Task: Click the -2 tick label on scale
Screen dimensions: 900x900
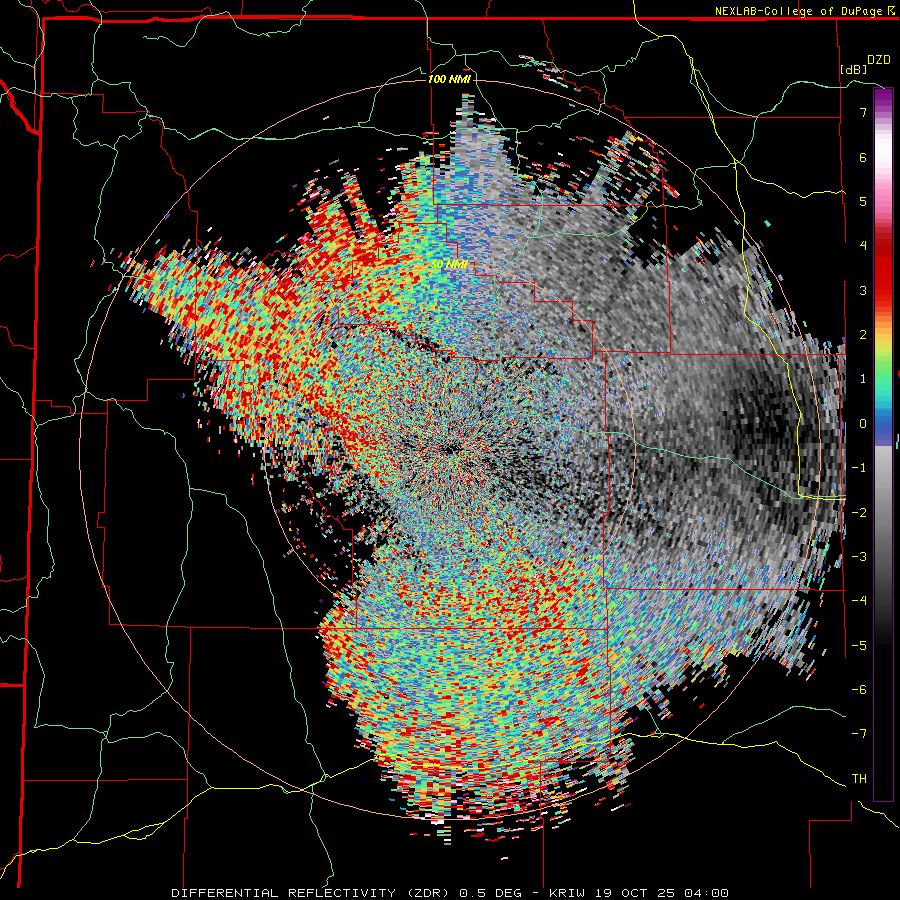Action: click(x=859, y=513)
